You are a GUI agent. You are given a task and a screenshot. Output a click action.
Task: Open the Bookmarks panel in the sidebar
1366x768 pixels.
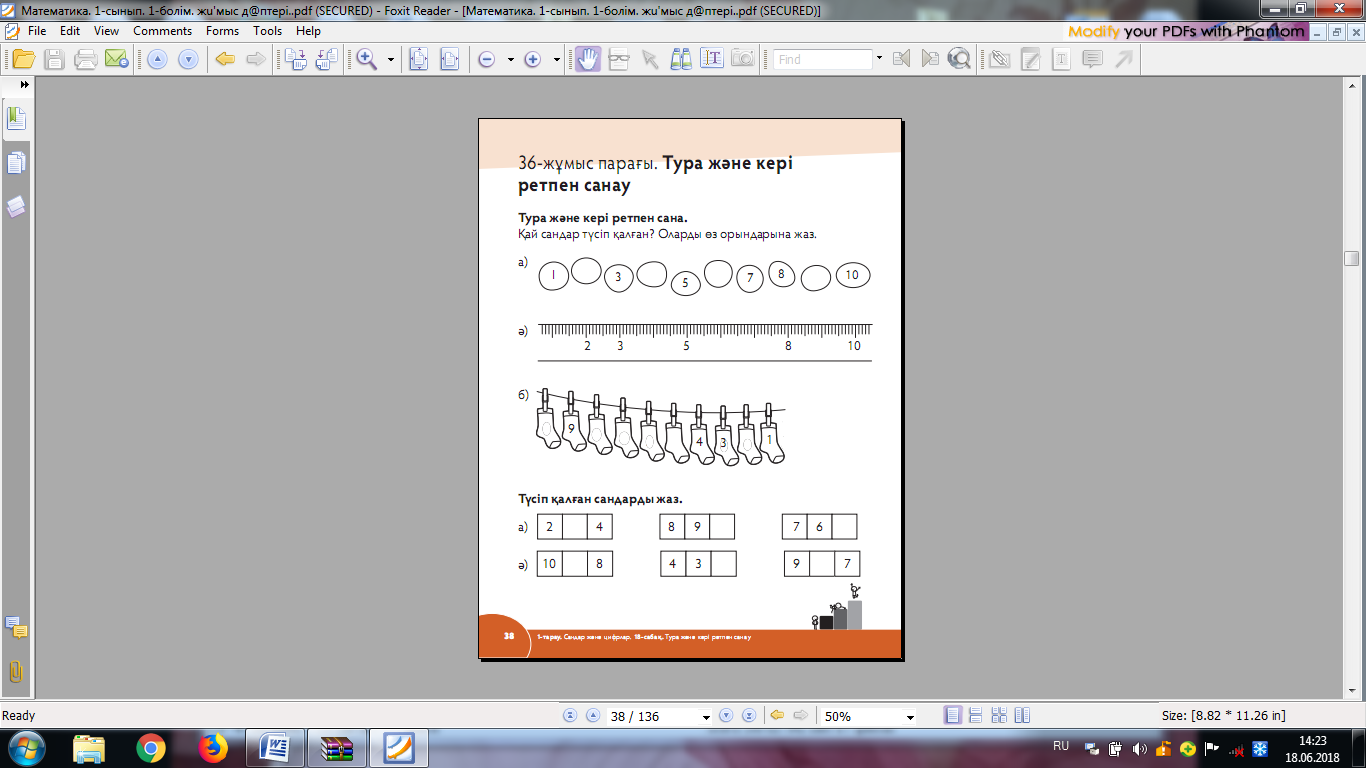[17, 119]
